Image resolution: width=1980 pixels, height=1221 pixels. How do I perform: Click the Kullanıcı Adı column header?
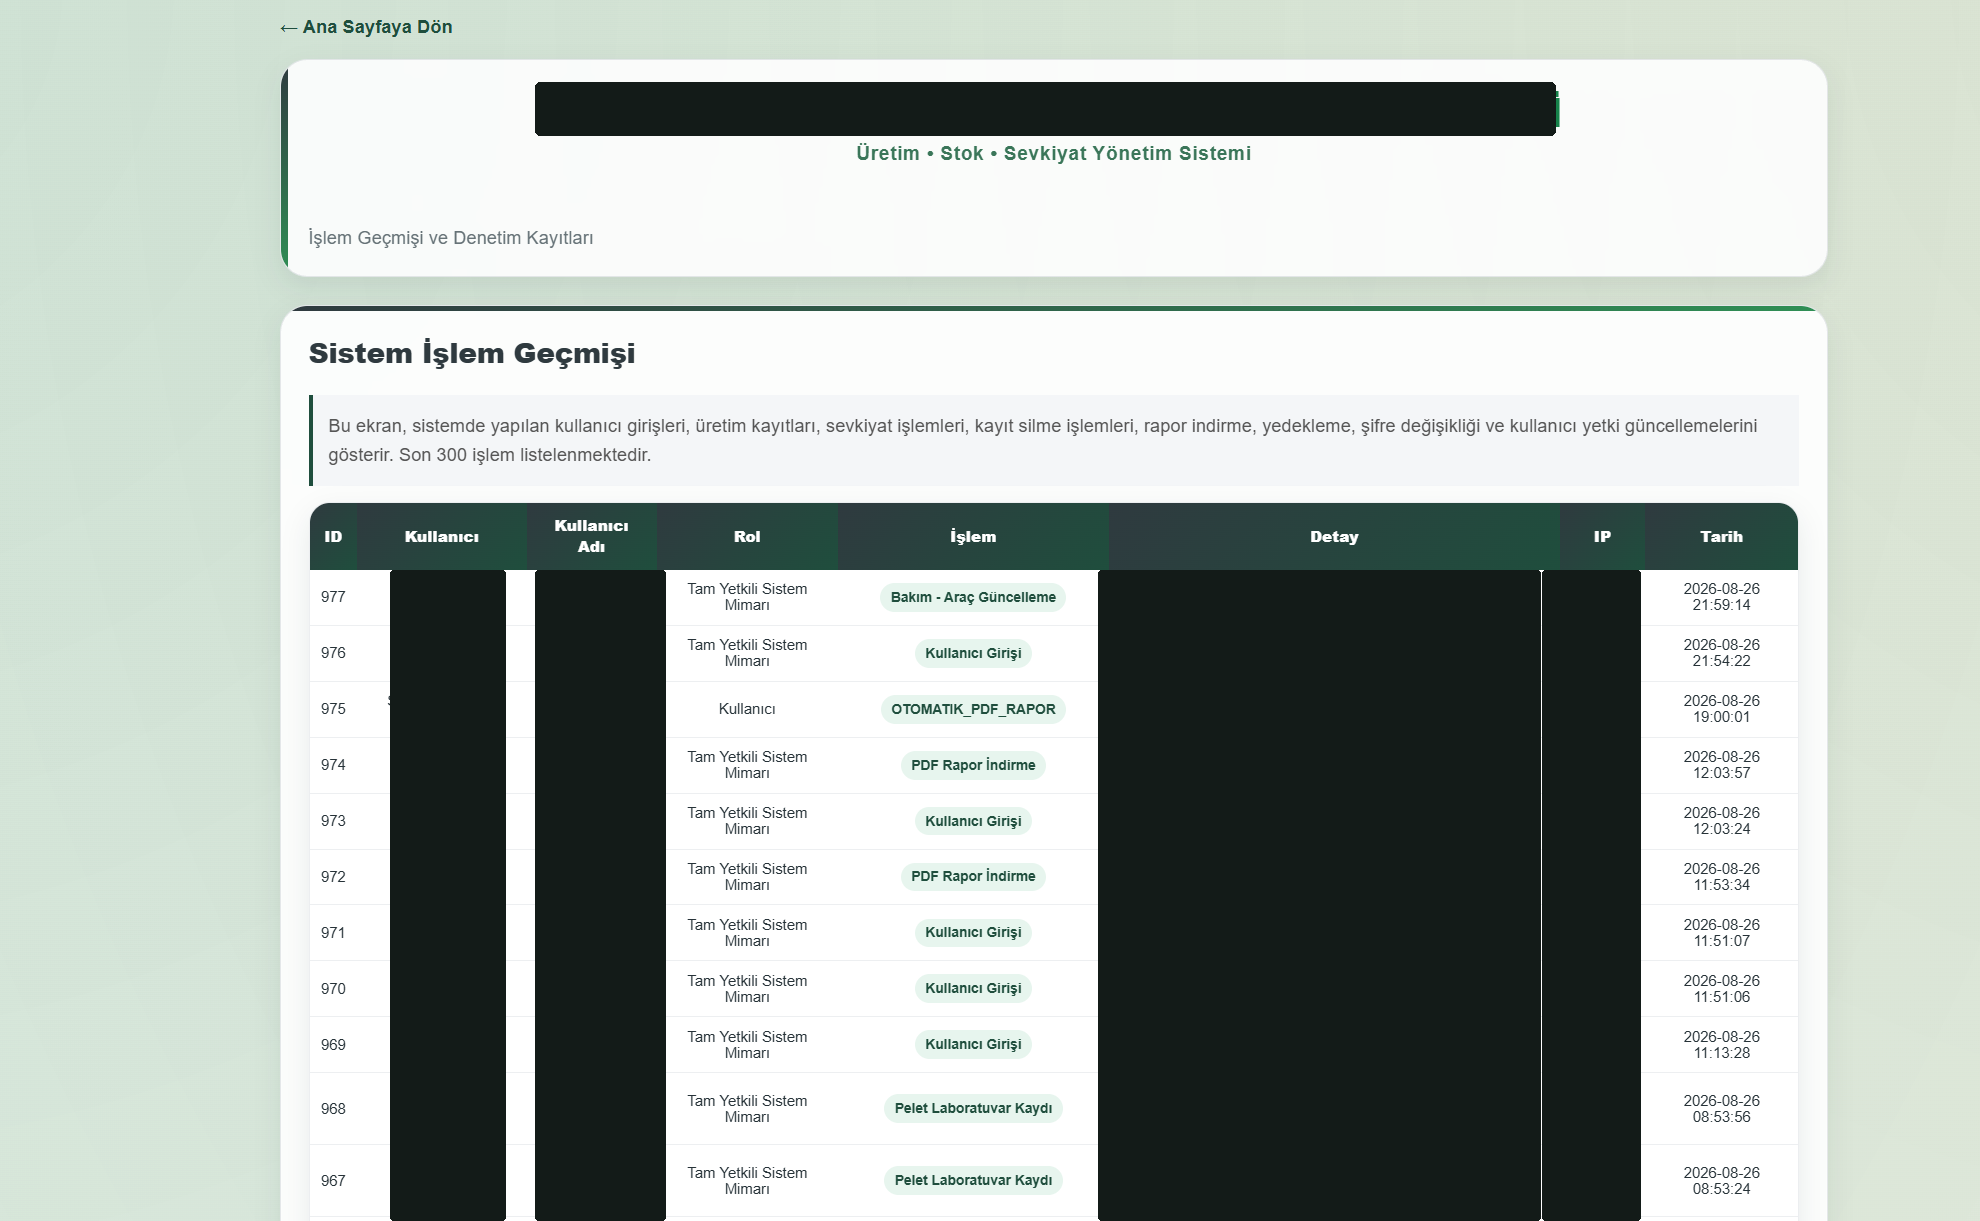[591, 537]
